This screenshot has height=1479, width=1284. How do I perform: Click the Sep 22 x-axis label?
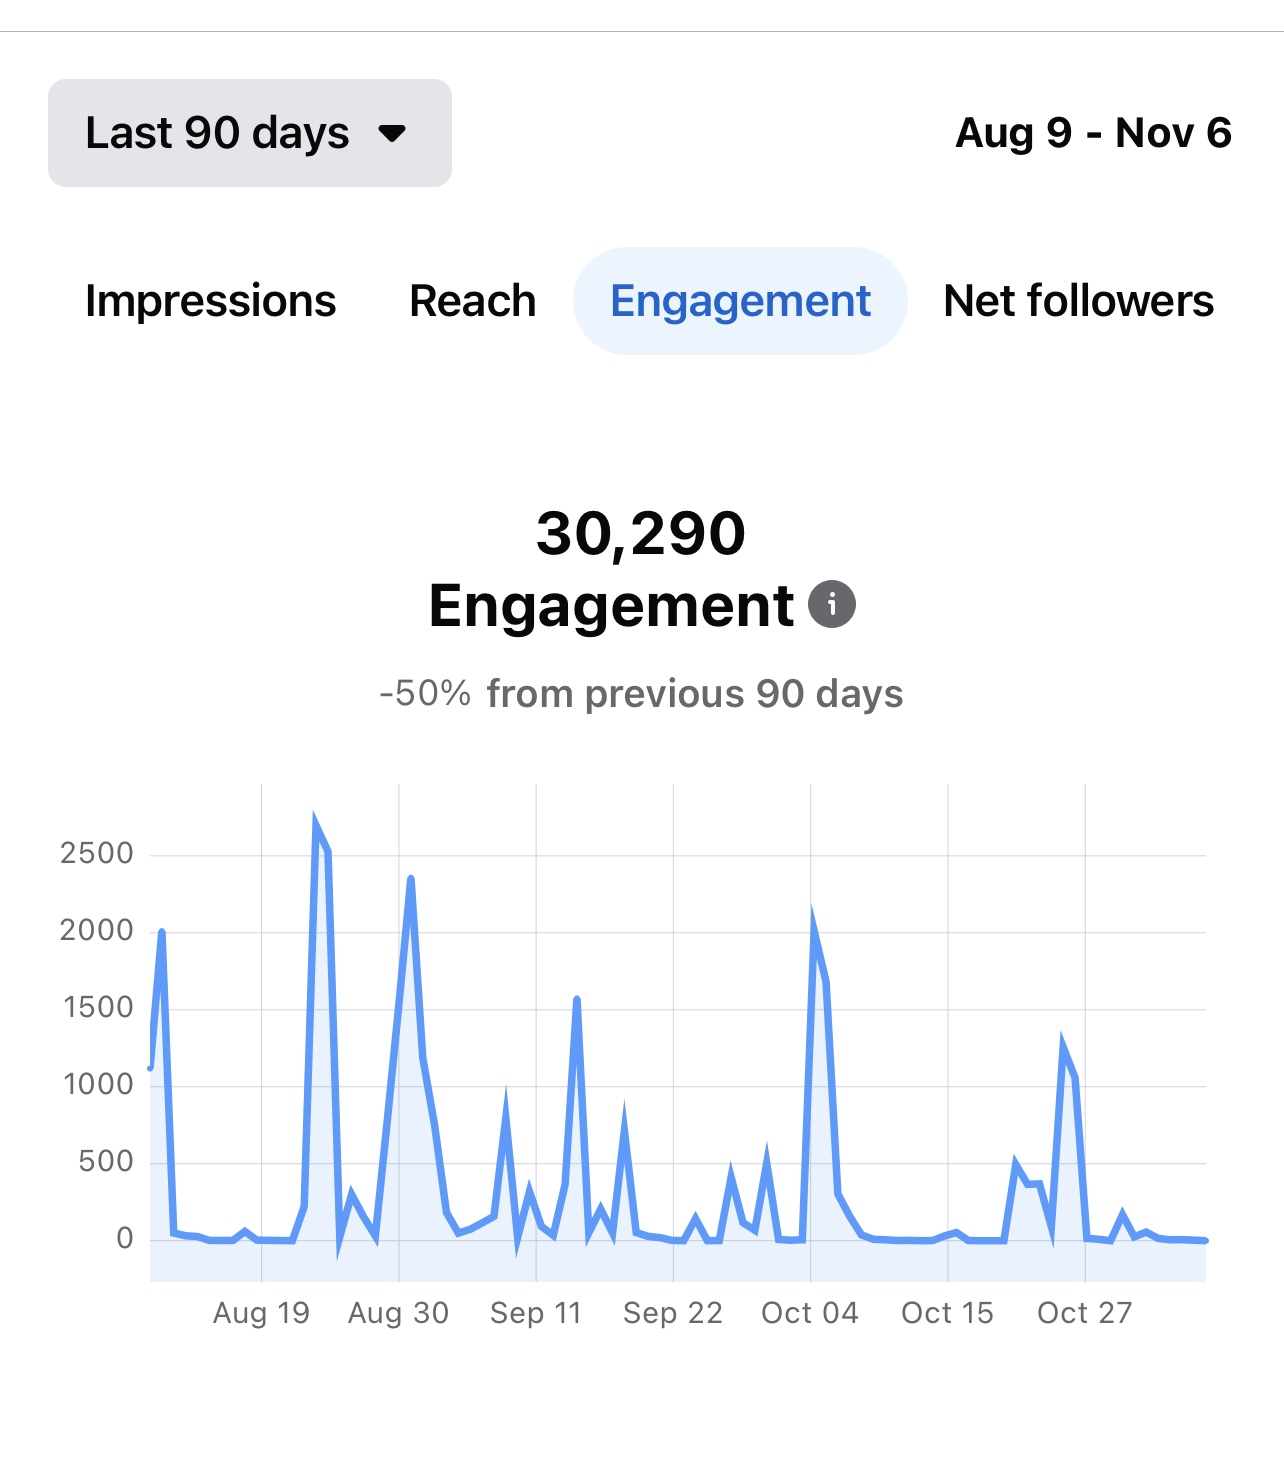(x=672, y=1312)
